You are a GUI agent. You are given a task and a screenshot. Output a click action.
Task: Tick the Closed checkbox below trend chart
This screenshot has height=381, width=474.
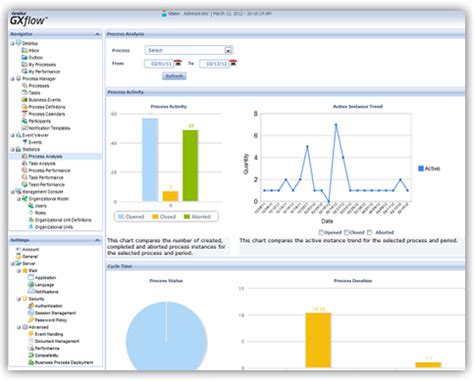(346, 232)
